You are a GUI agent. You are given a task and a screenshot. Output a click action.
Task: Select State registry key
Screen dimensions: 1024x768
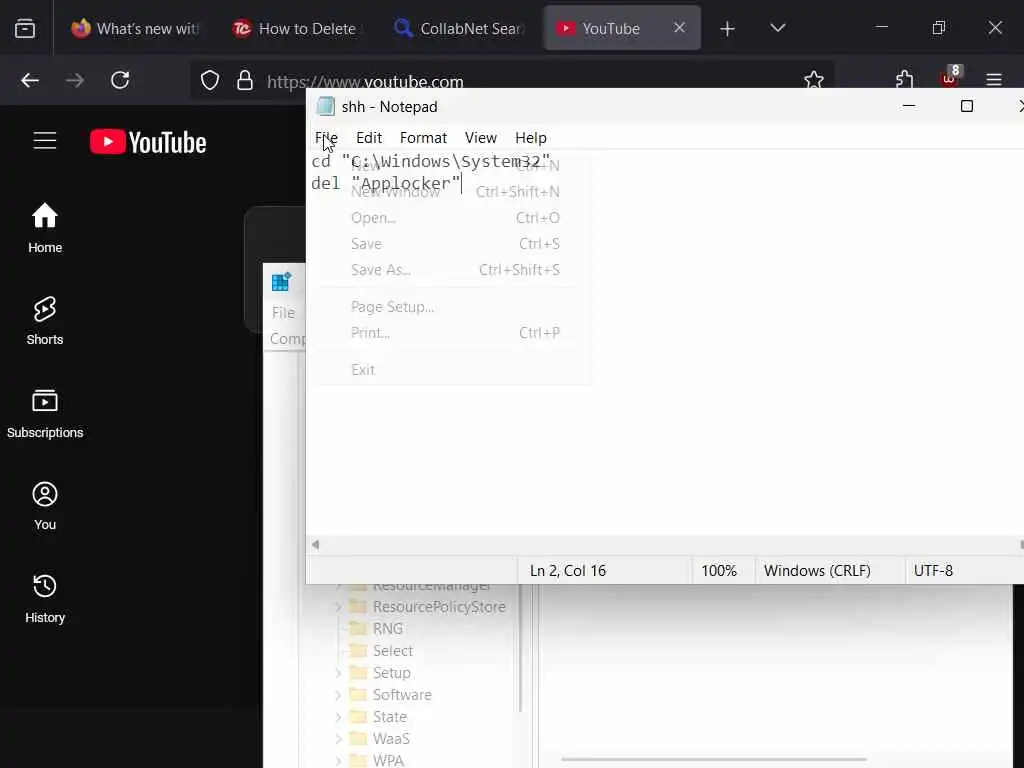(389, 717)
